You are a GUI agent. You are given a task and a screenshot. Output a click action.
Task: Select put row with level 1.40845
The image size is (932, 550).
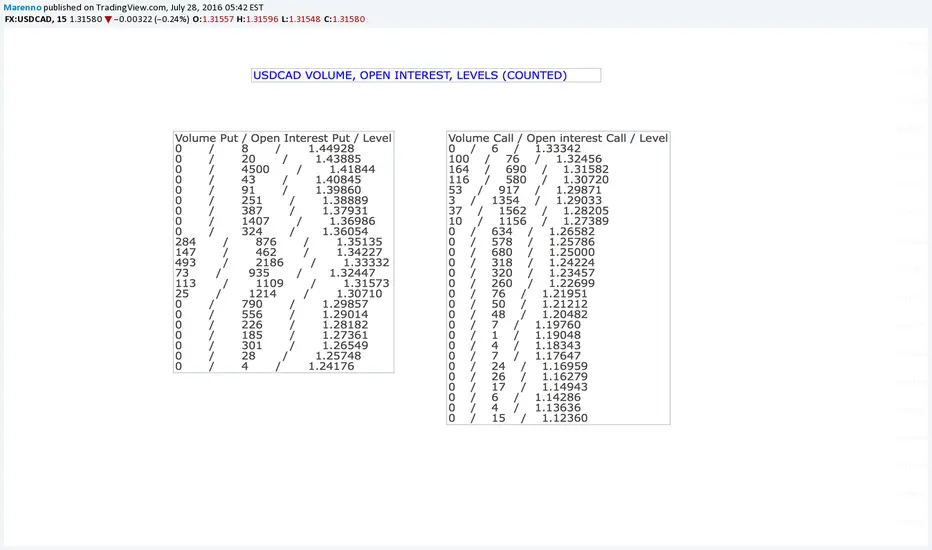click(x=268, y=180)
